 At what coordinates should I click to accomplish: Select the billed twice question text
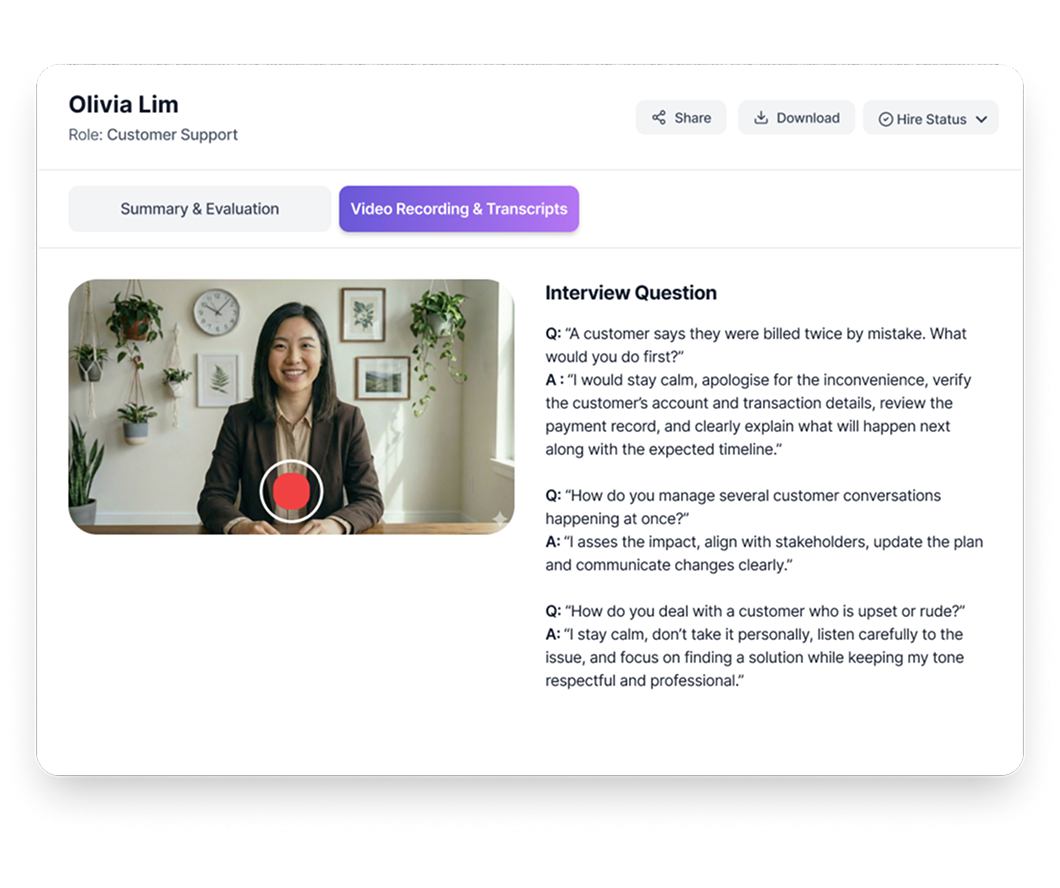756,345
